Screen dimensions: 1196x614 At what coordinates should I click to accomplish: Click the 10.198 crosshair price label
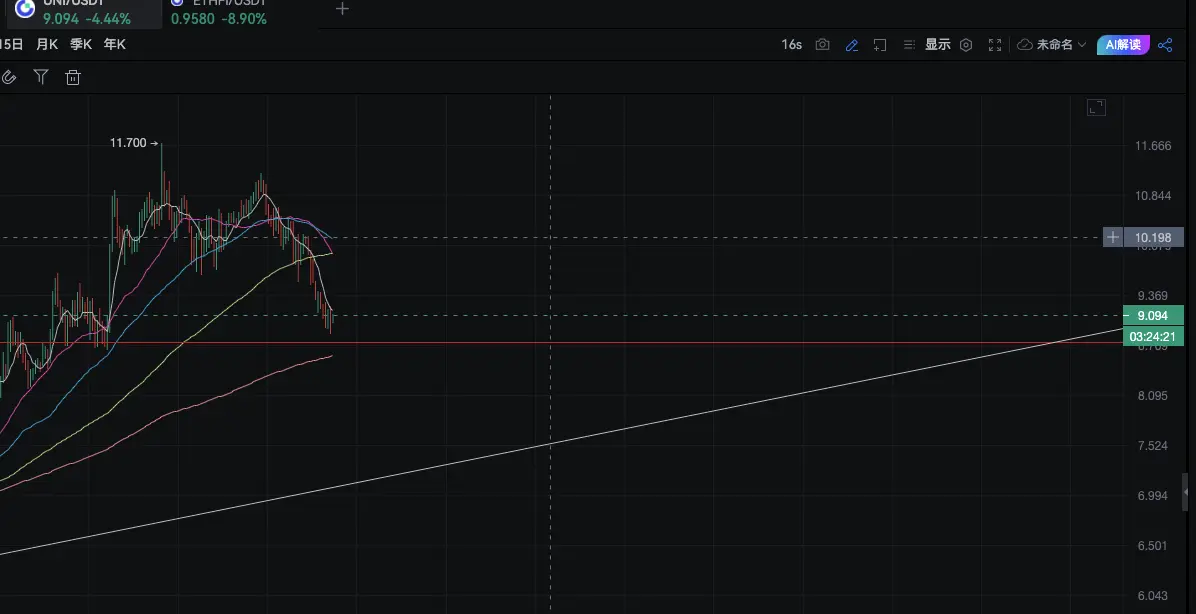tap(1153, 237)
